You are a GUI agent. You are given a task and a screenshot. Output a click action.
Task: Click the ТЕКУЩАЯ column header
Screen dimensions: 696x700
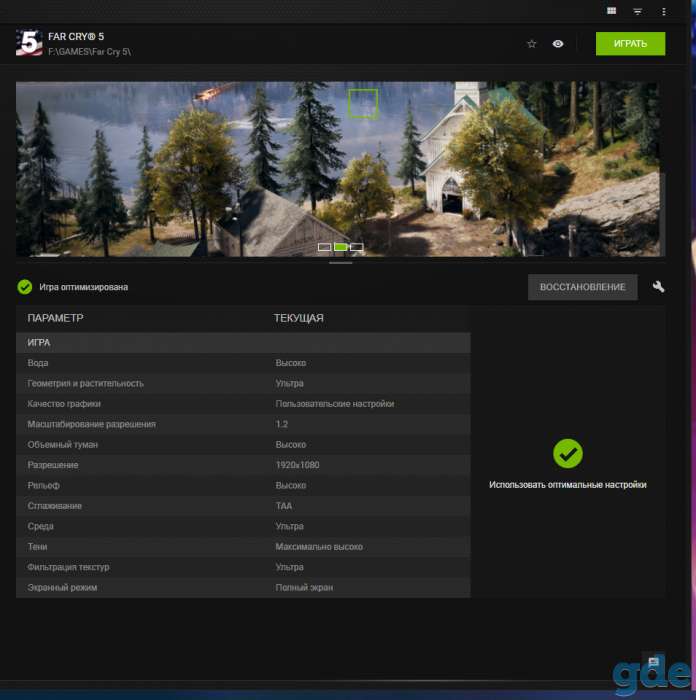pyautogui.click(x=299, y=318)
